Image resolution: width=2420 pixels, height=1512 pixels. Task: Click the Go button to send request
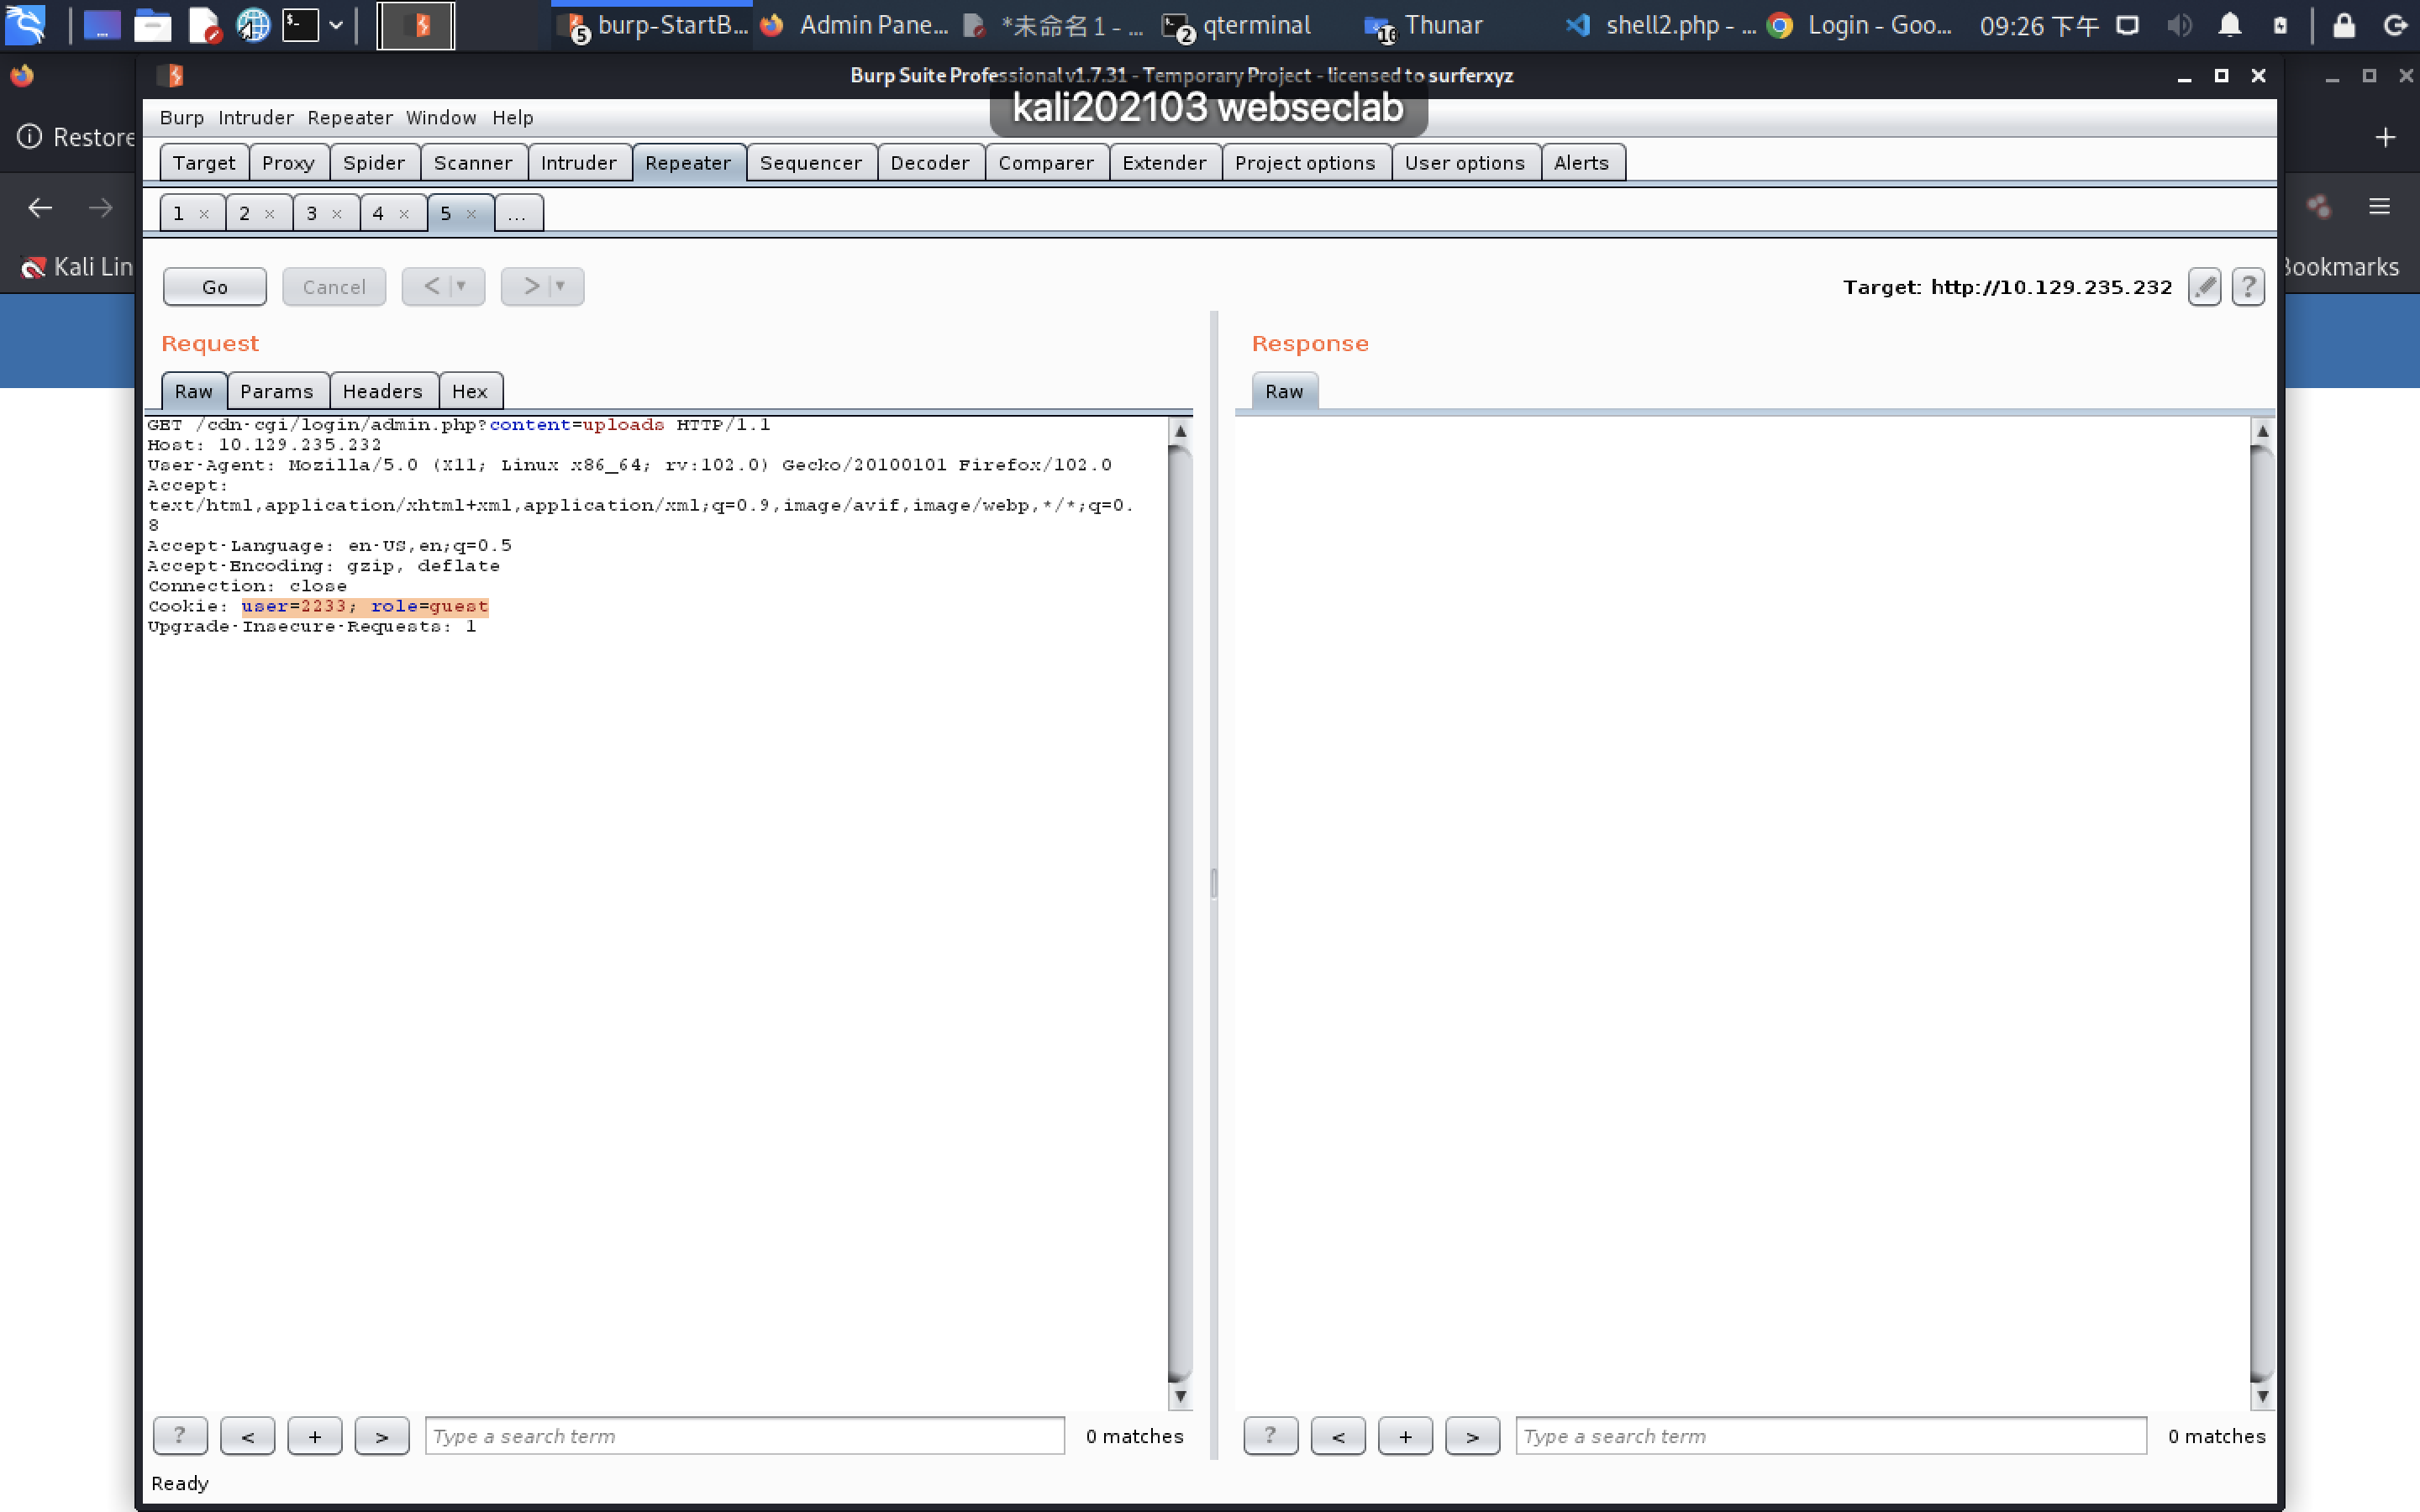(x=213, y=286)
